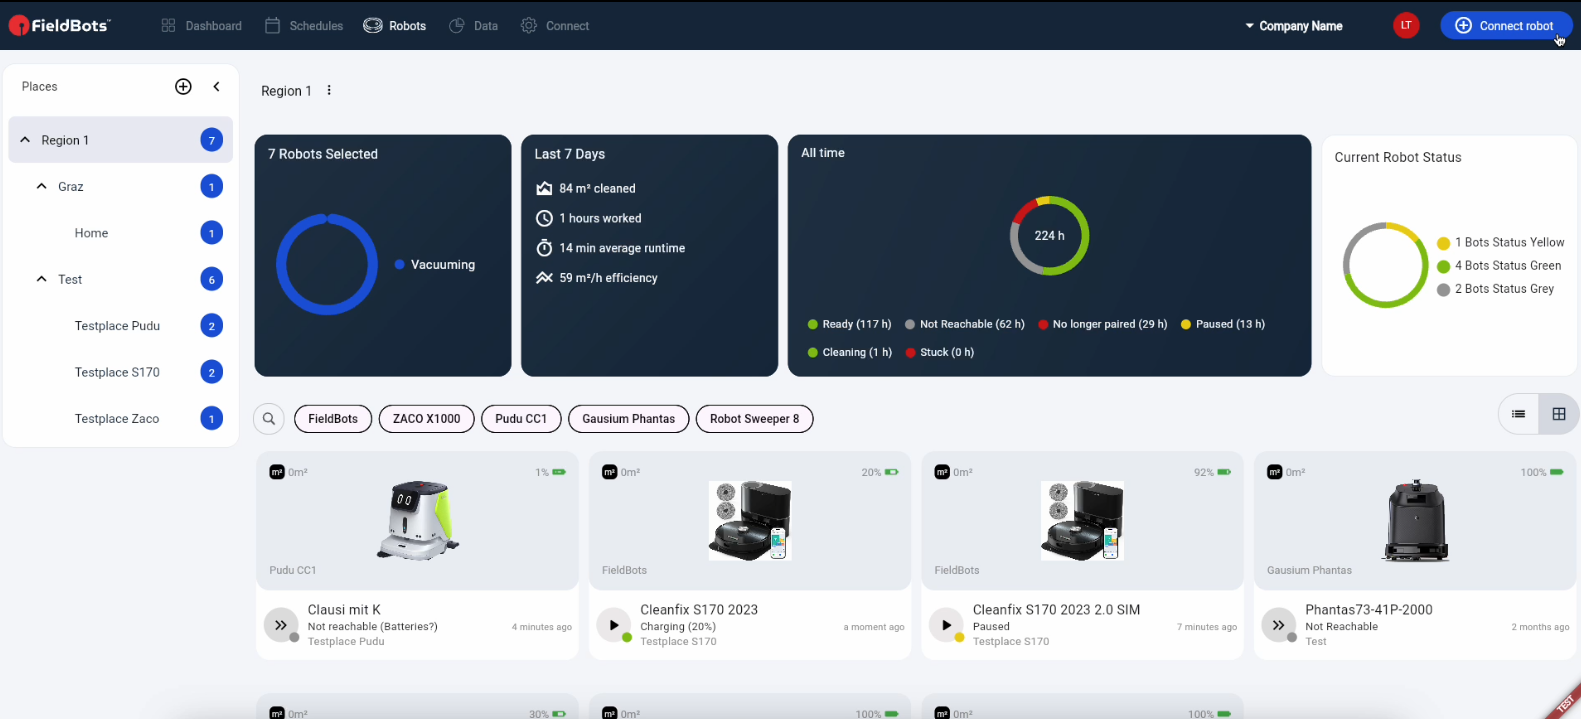Click 1% battery icon on Pudu card
The image size is (1581, 719).
click(x=559, y=472)
